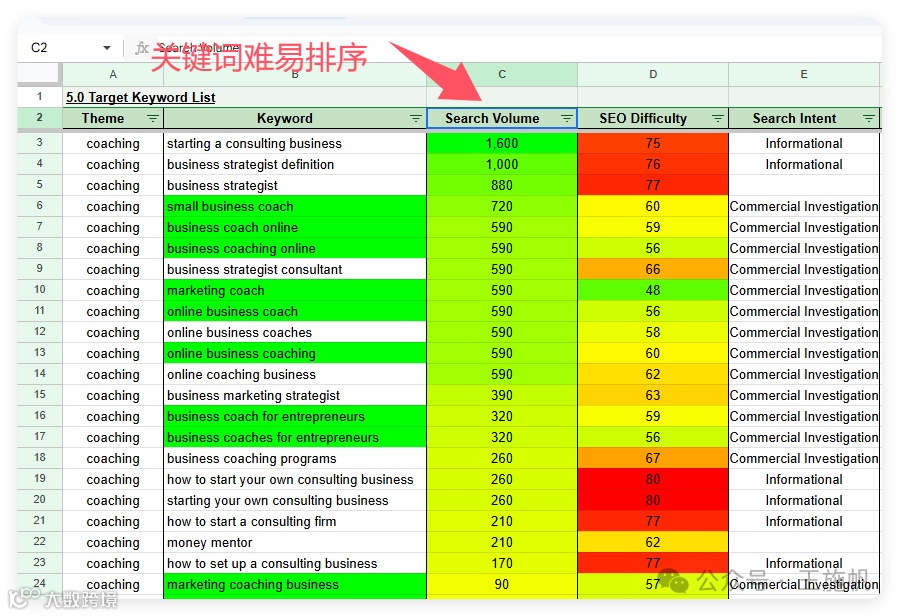This screenshot has height=616, width=899.
Task: Click the 90 search volume cell
Action: tap(502, 584)
